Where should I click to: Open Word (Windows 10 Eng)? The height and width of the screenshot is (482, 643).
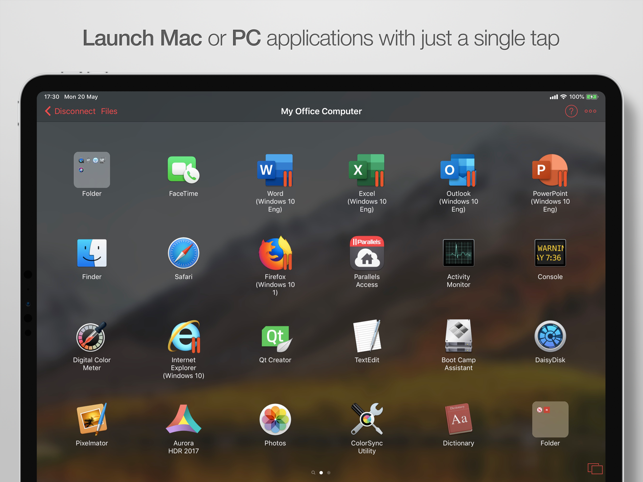(x=275, y=170)
